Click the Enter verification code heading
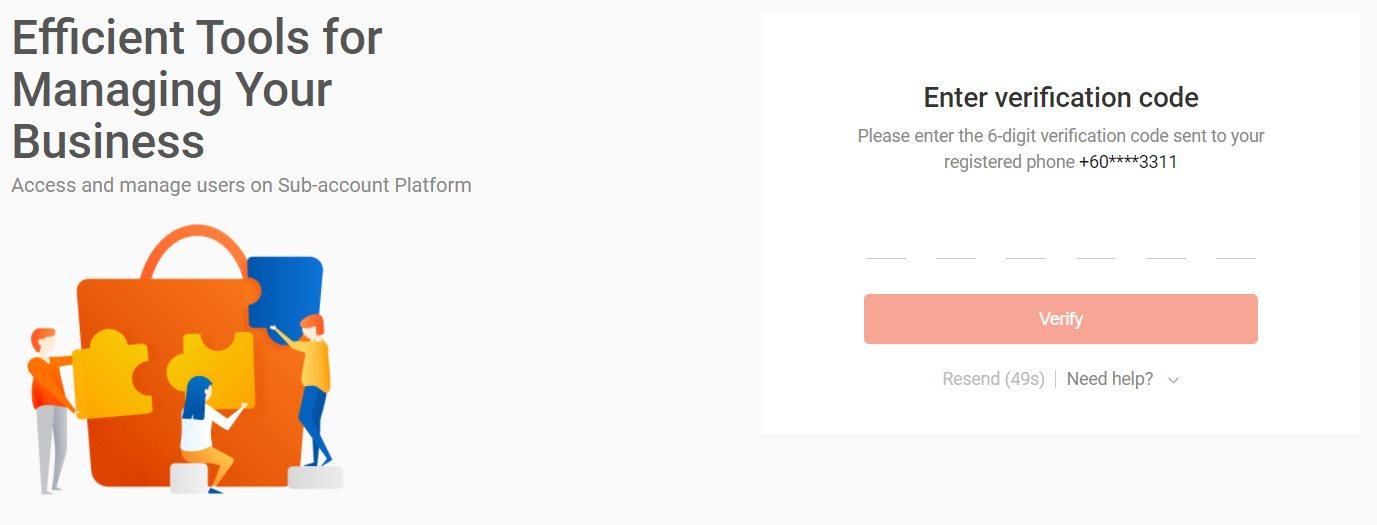The image size is (1377, 525). point(1061,97)
